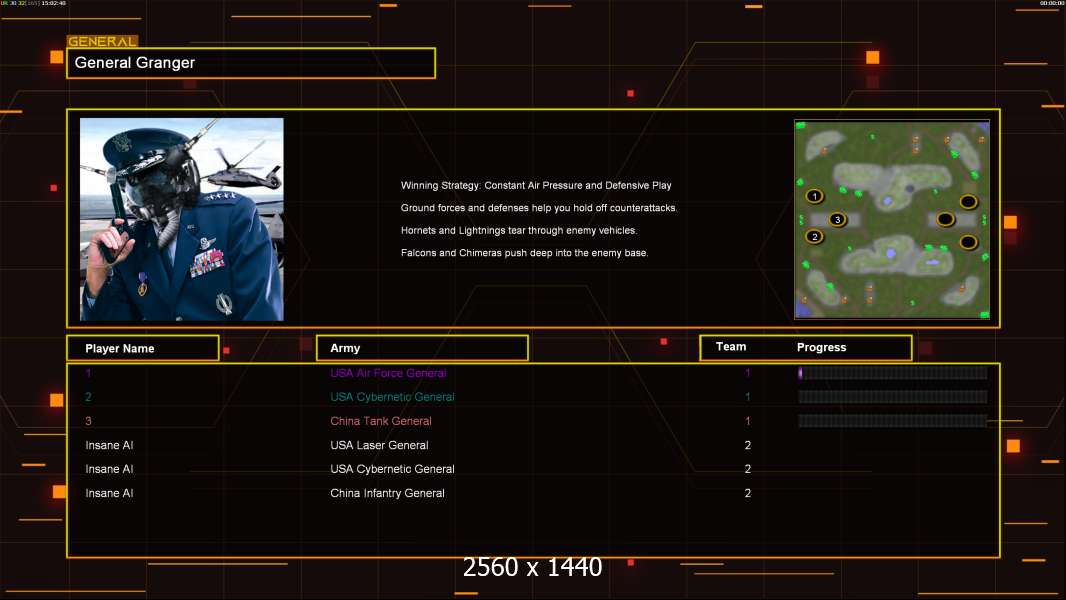Click the upper empty start marker on minimap's right side

(969, 202)
